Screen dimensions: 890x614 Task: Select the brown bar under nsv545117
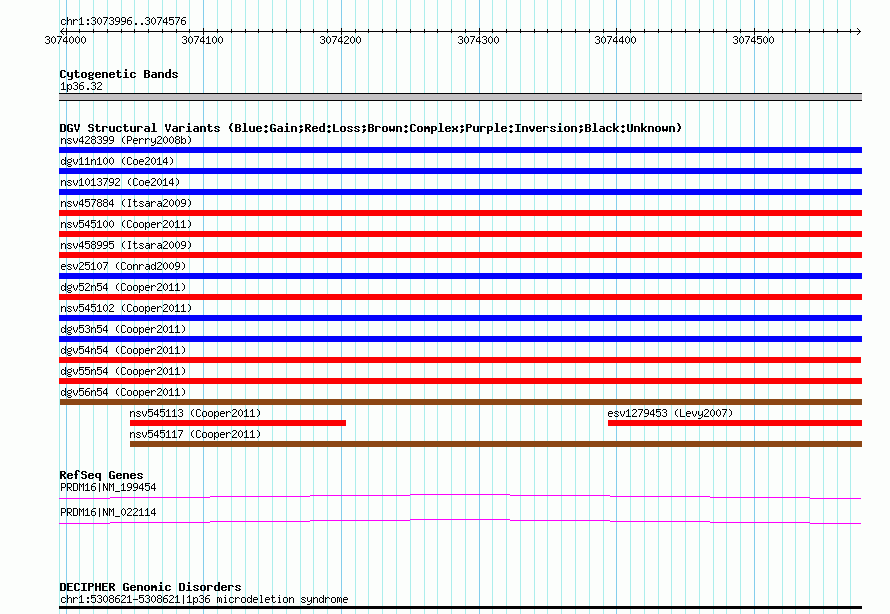click(x=496, y=444)
